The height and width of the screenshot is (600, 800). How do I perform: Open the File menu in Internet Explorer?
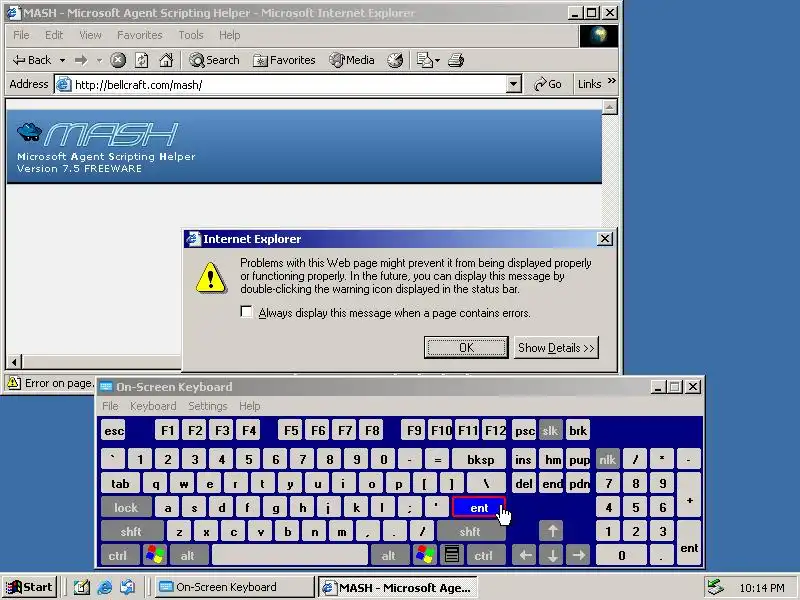(21, 35)
